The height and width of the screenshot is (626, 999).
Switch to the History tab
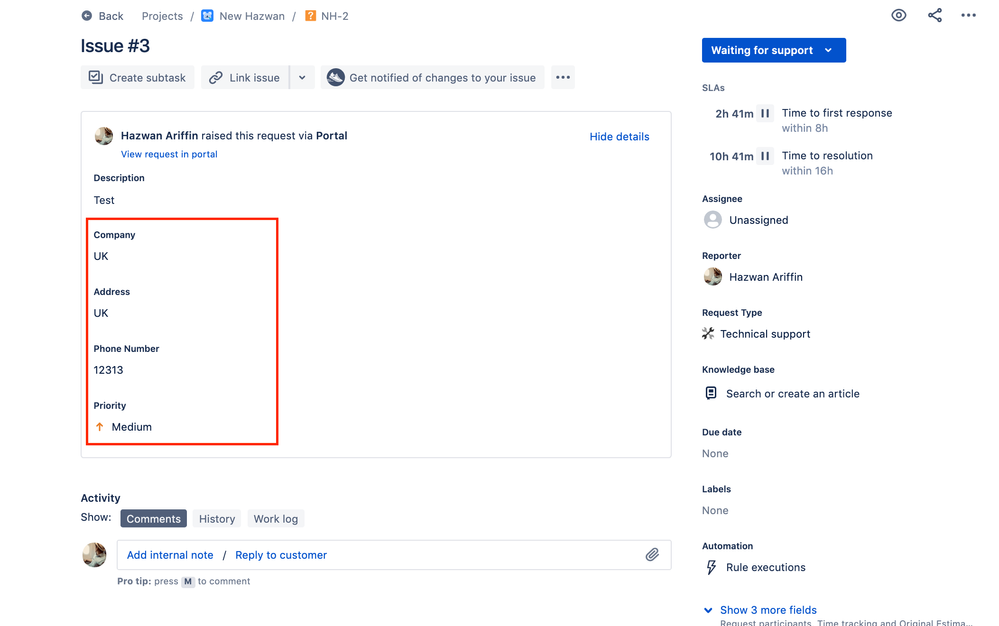pyautogui.click(x=217, y=518)
